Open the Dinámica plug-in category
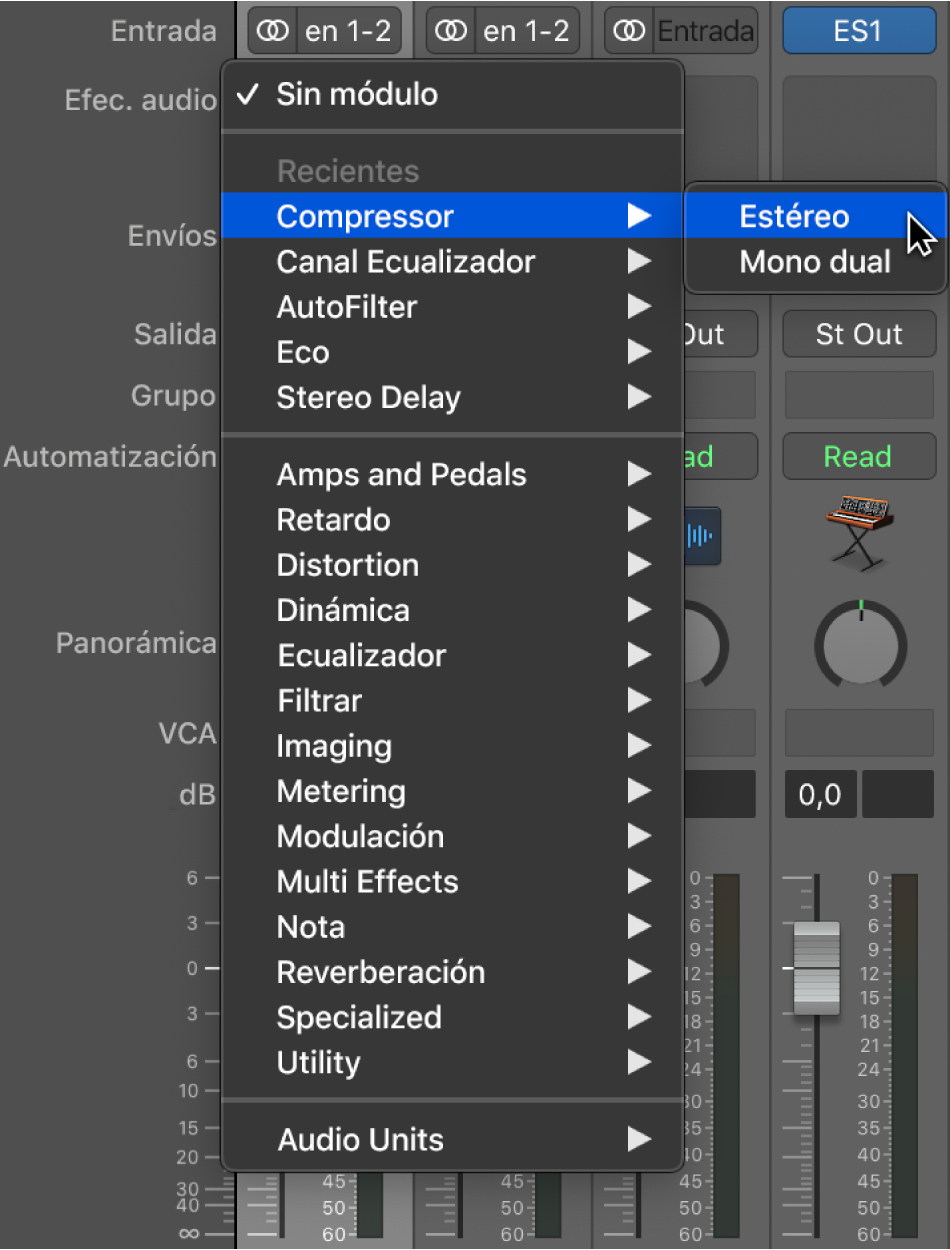 [x=343, y=610]
